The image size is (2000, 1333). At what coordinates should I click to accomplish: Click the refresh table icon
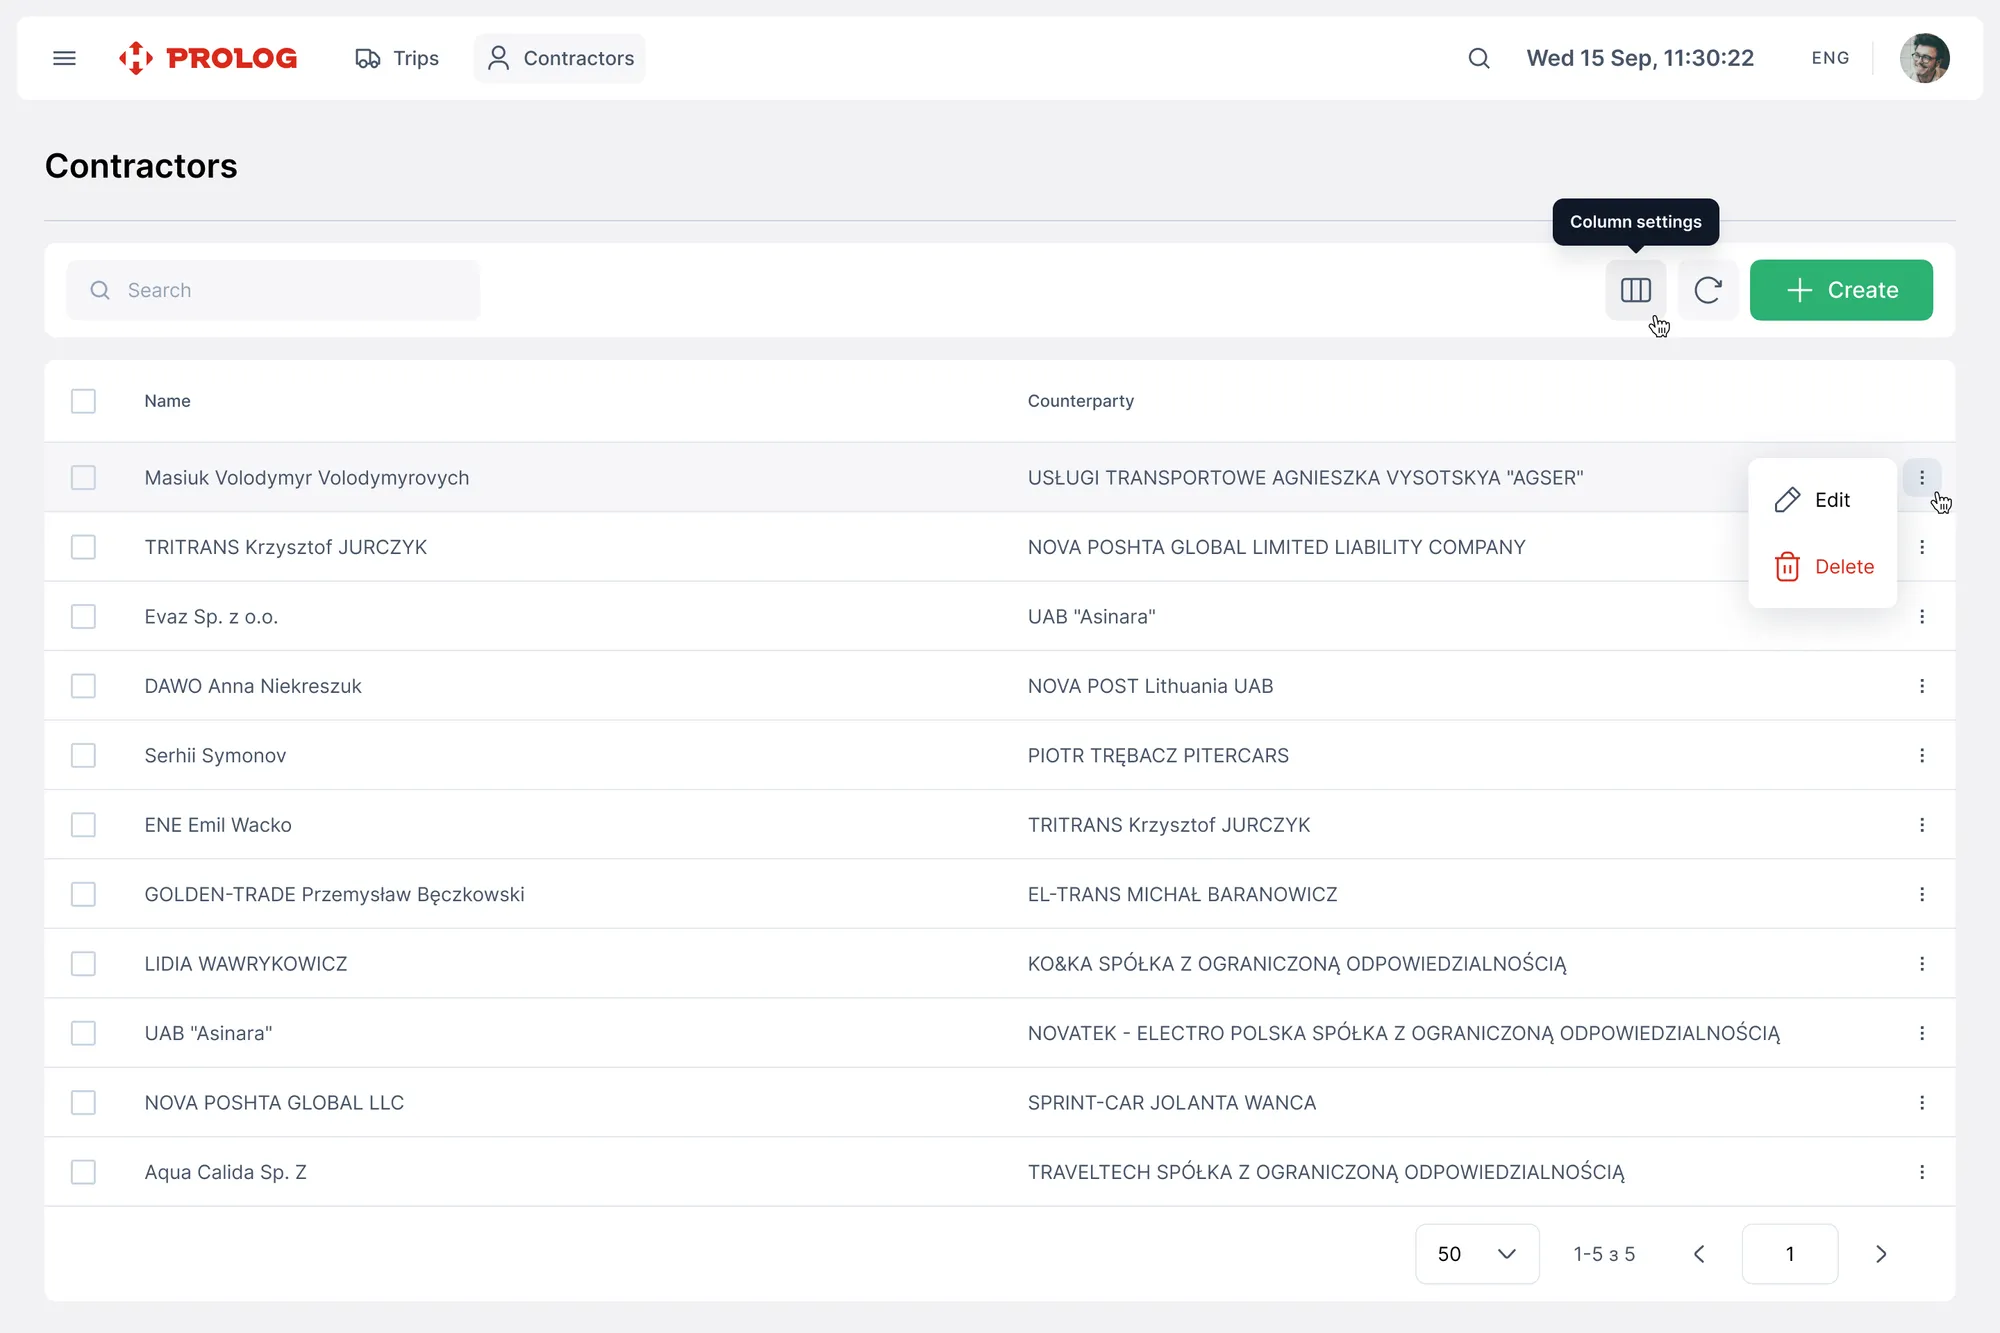pos(1707,290)
